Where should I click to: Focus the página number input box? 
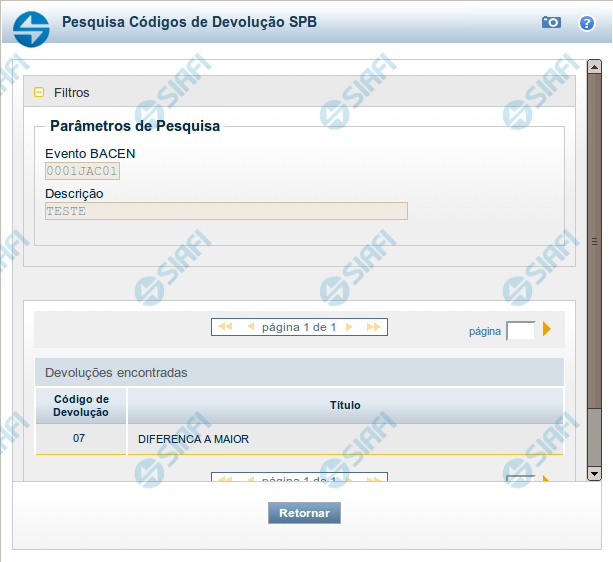click(520, 331)
